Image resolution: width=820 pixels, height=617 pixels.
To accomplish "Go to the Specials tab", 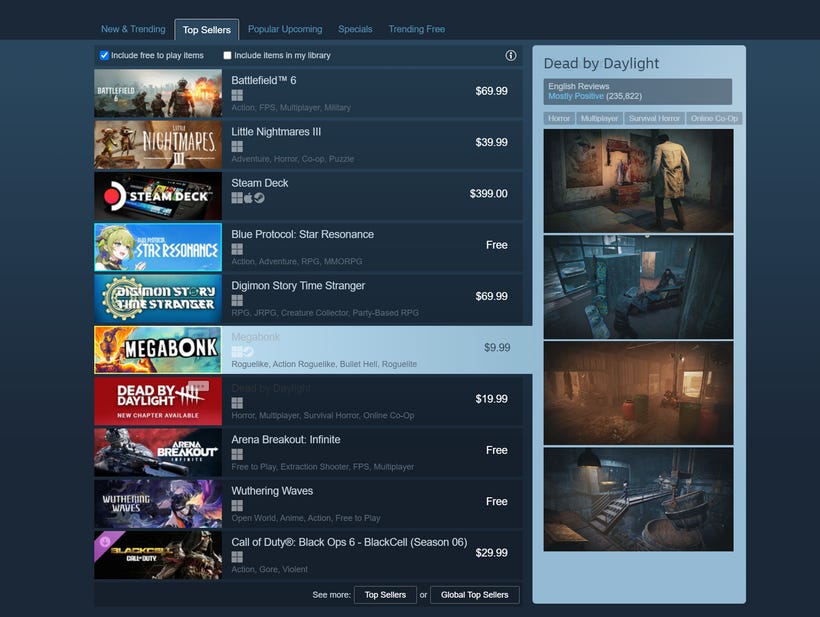I will click(355, 29).
